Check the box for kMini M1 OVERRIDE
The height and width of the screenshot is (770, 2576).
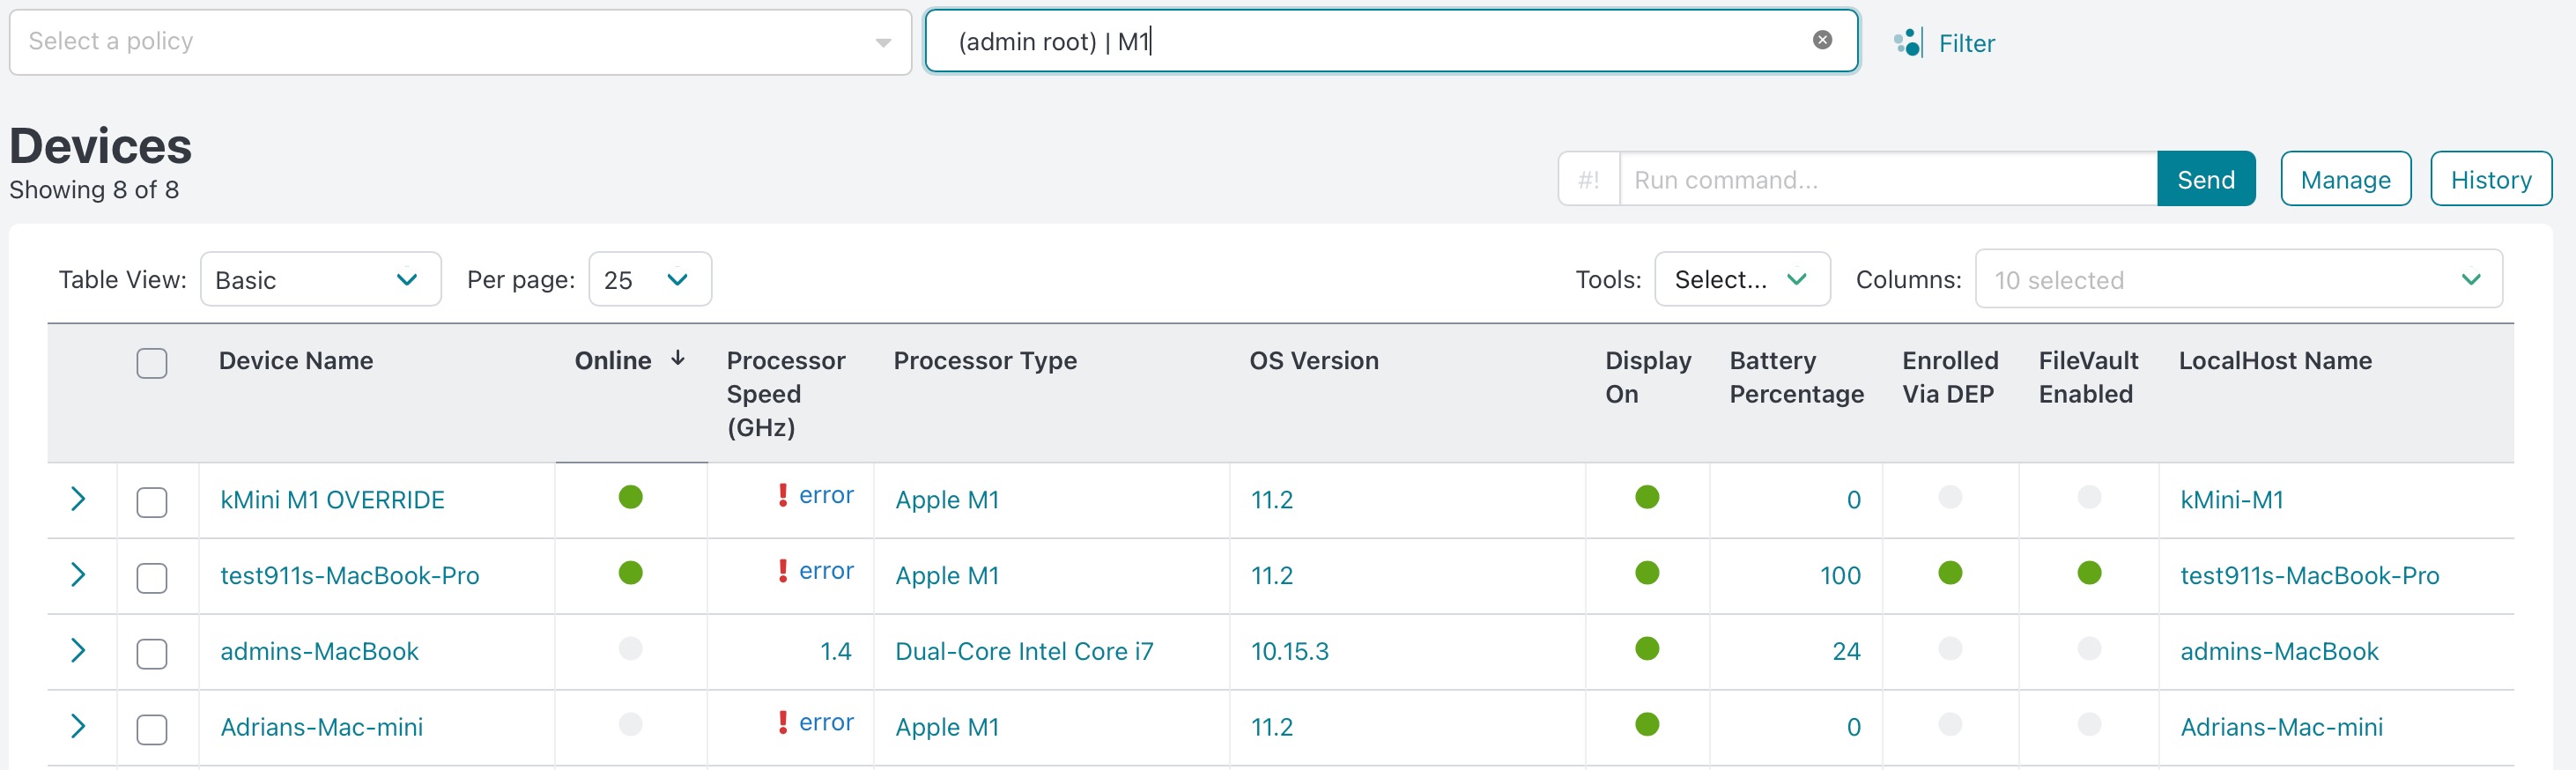152,502
